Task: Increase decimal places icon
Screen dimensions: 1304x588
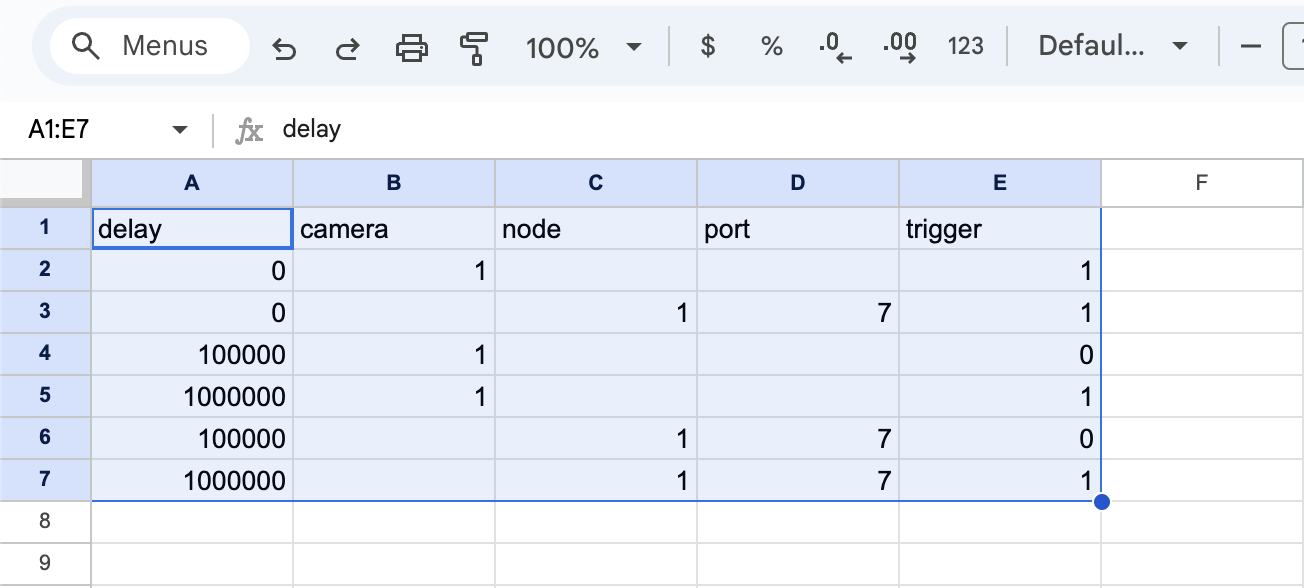Action: tap(900, 46)
